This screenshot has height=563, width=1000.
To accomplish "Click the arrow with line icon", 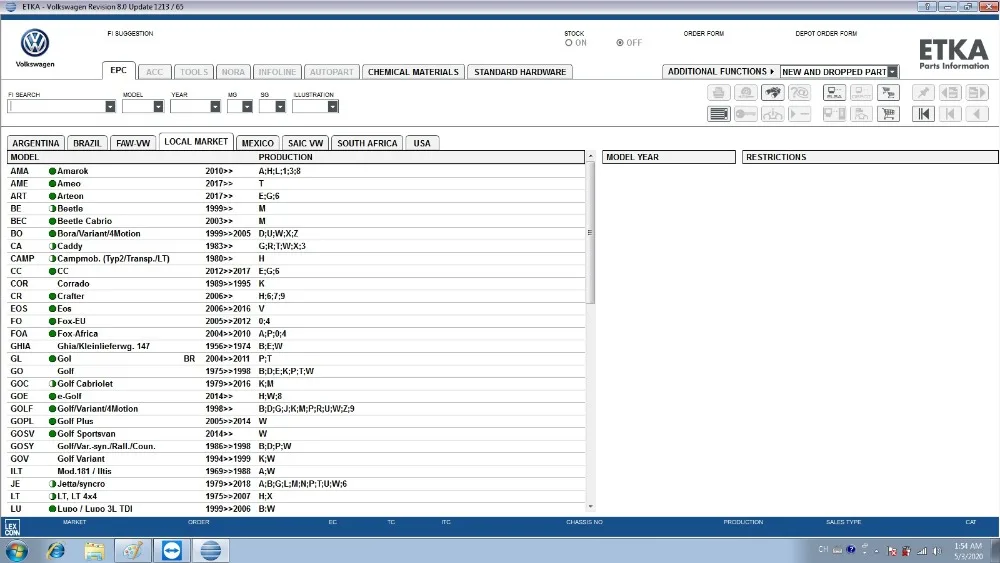I will click(799, 114).
